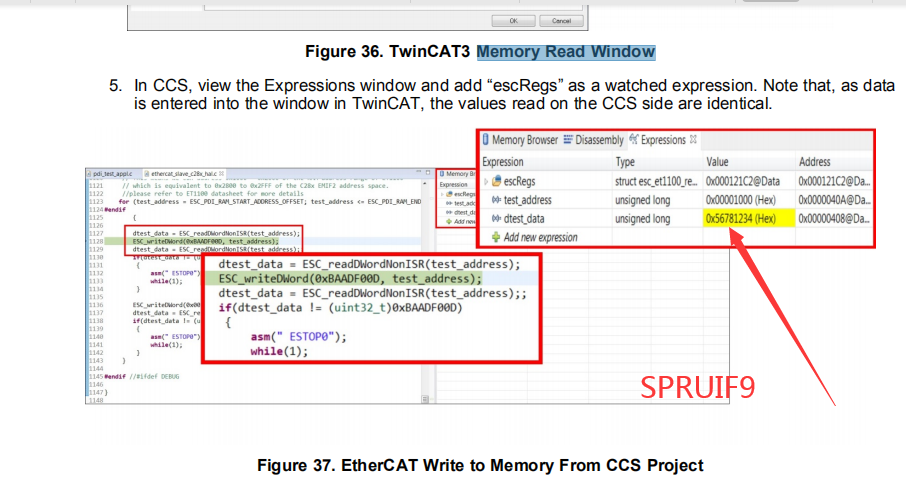Click the green plus Add expression icon
Viewport: 906px width, 485px height.
[x=496, y=237]
